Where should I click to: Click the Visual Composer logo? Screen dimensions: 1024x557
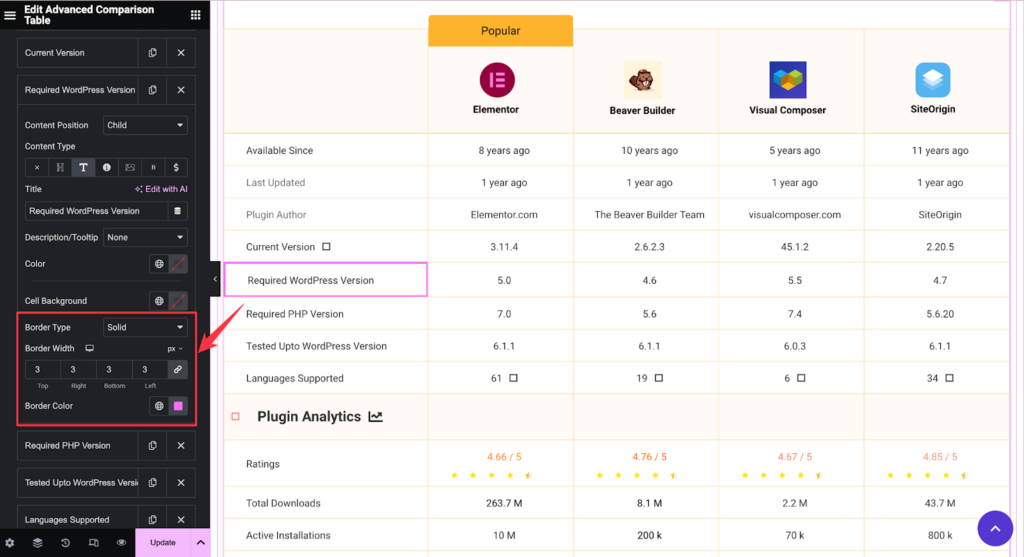point(788,80)
